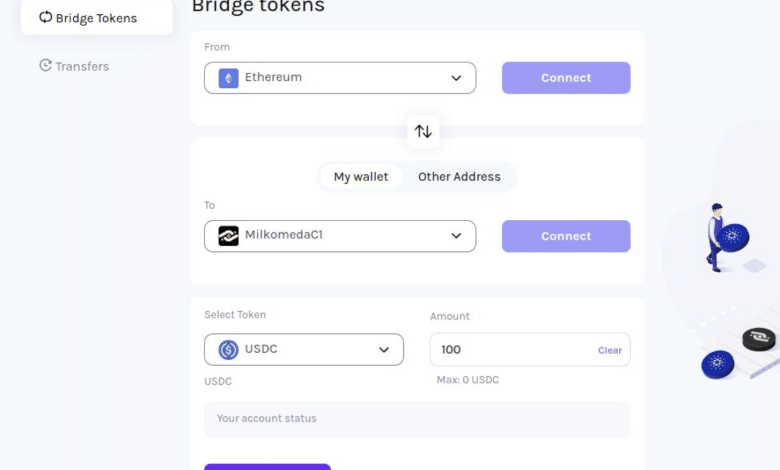The image size is (780, 470).
Task: Expand the Select Token dropdown
Action: 384,350
